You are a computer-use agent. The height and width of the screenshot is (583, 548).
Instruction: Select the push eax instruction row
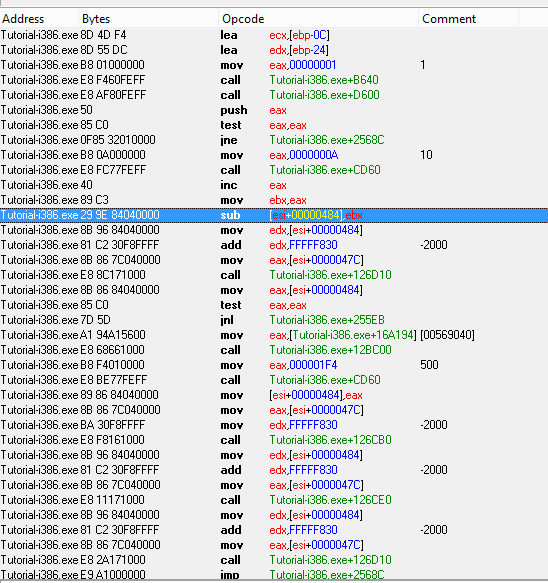pos(274,110)
